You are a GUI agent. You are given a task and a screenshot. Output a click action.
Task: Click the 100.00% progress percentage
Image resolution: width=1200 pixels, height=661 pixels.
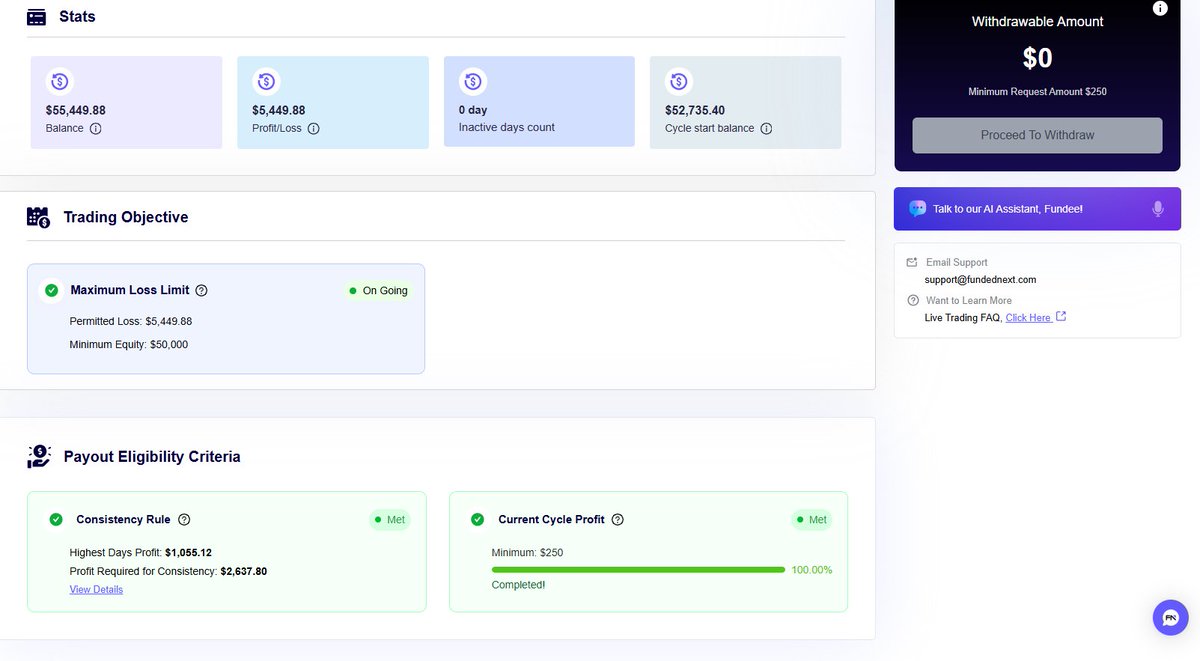[812, 570]
